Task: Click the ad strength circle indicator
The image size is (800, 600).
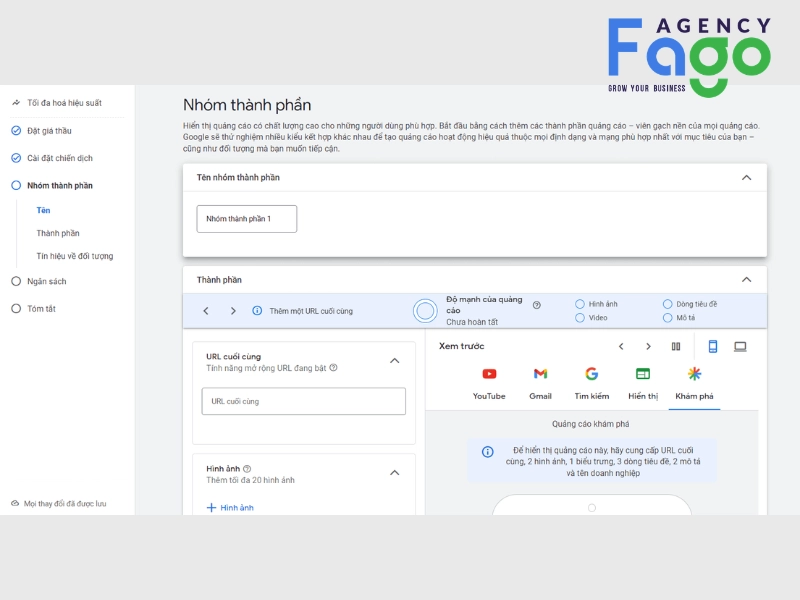Action: [x=425, y=311]
